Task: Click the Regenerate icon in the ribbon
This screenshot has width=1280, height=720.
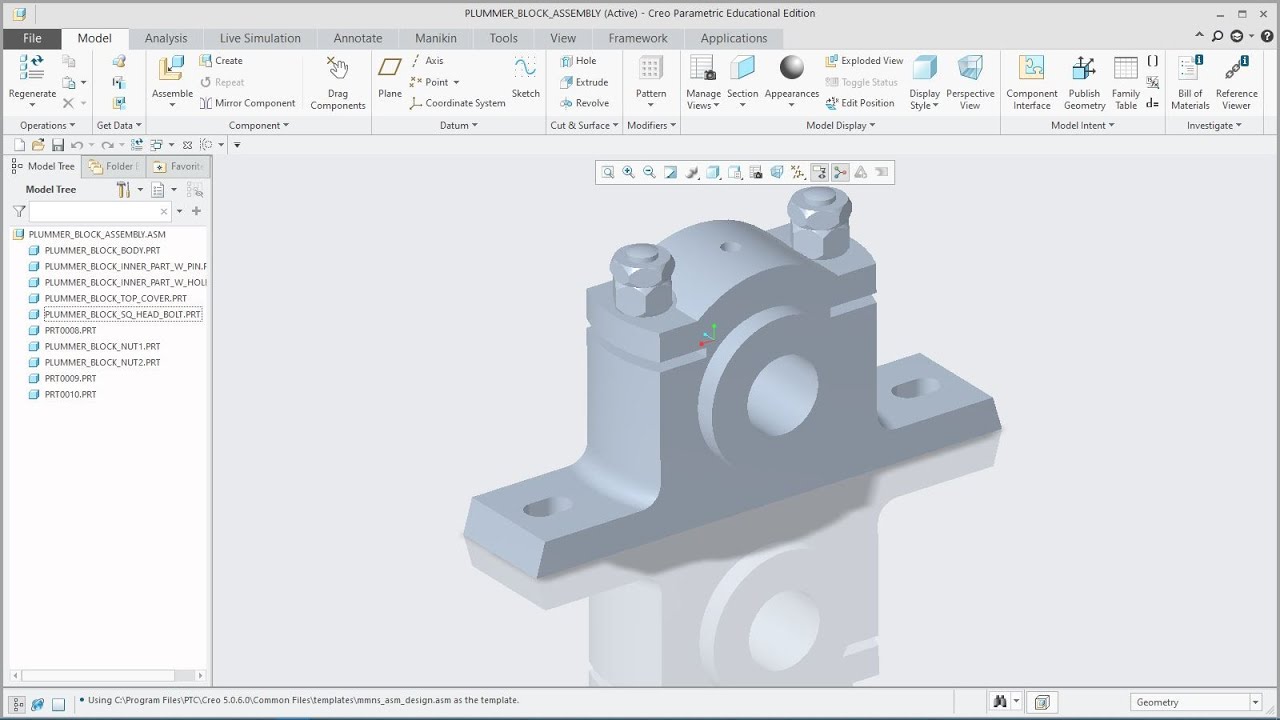Action: pyautogui.click(x=31, y=68)
